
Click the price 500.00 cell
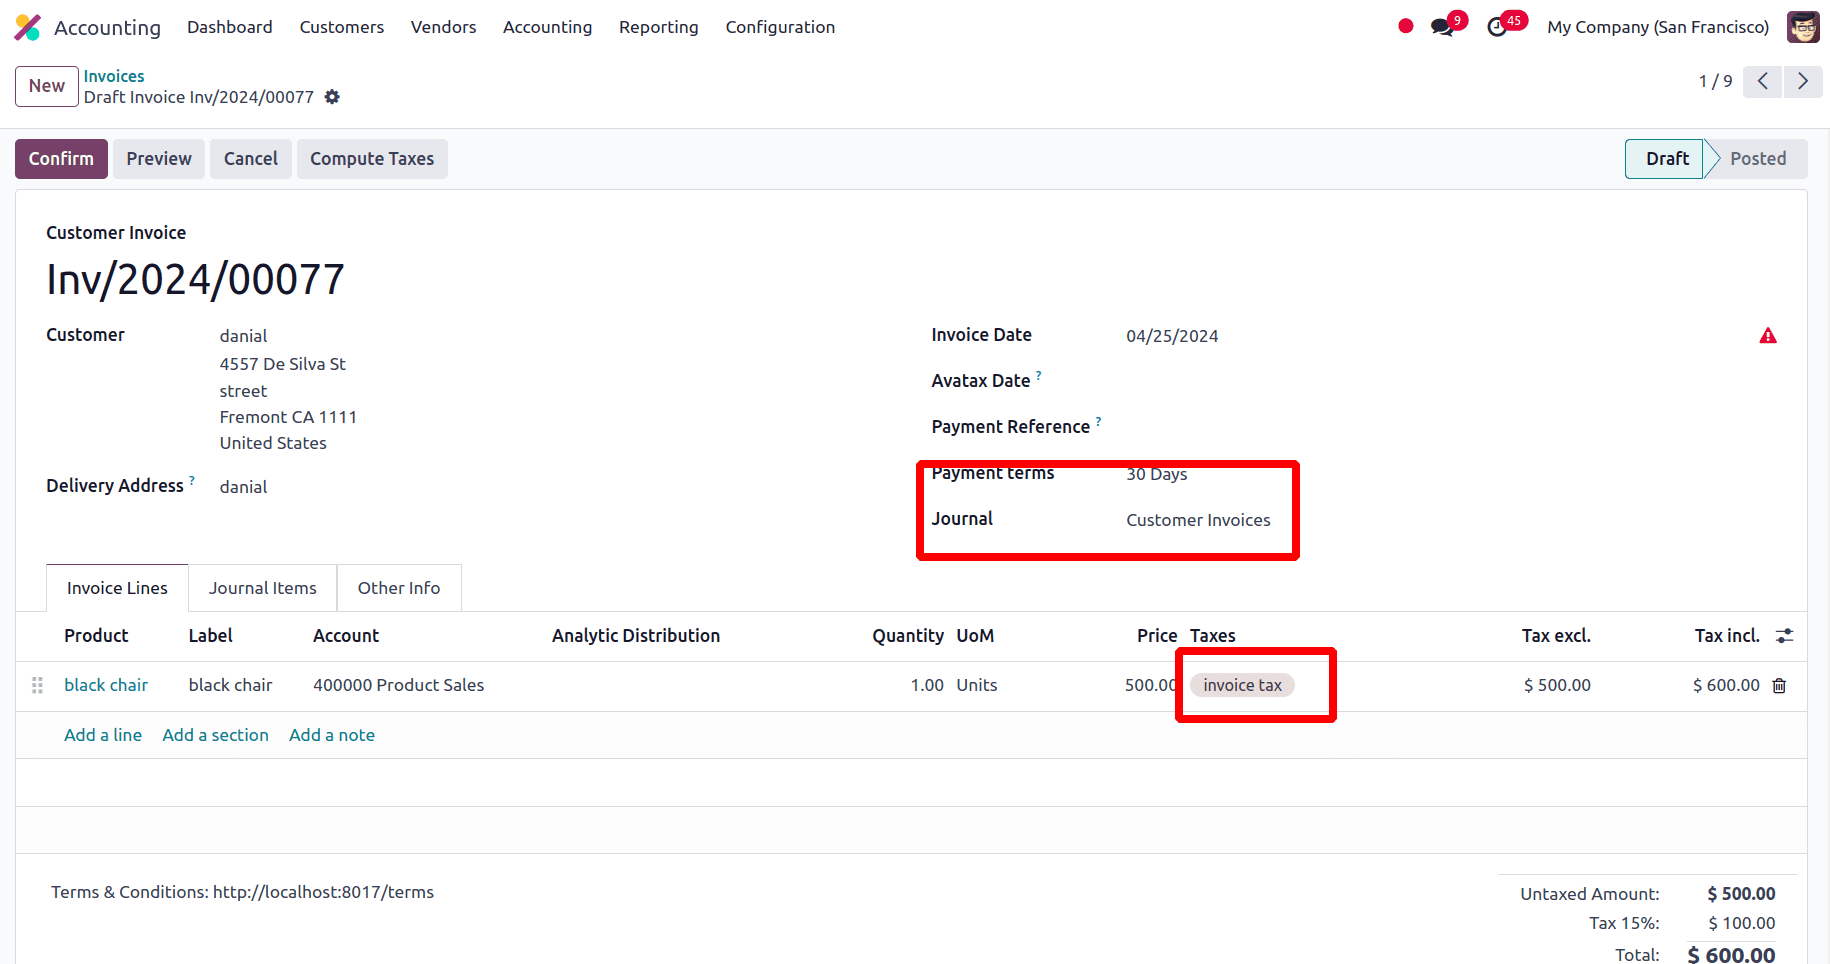tap(1150, 685)
